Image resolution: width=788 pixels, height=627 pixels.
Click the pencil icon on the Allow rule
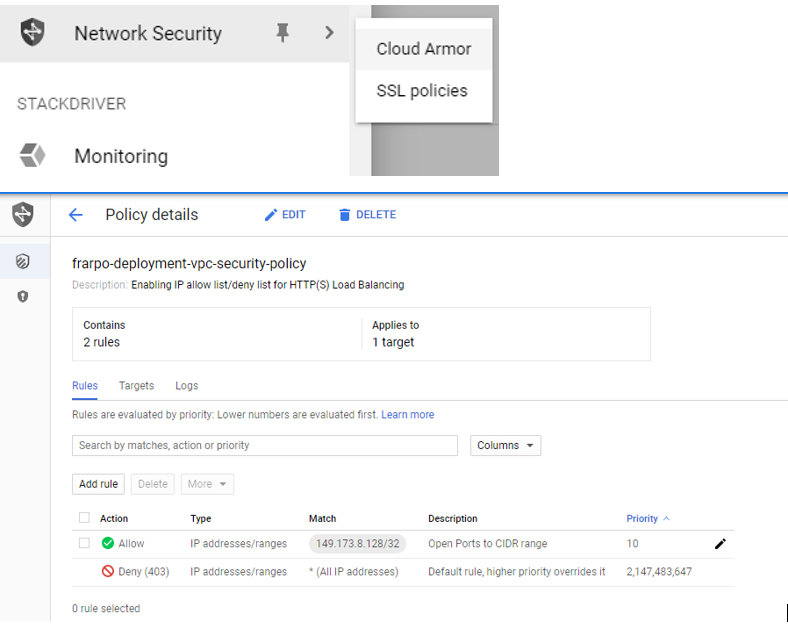(x=720, y=544)
